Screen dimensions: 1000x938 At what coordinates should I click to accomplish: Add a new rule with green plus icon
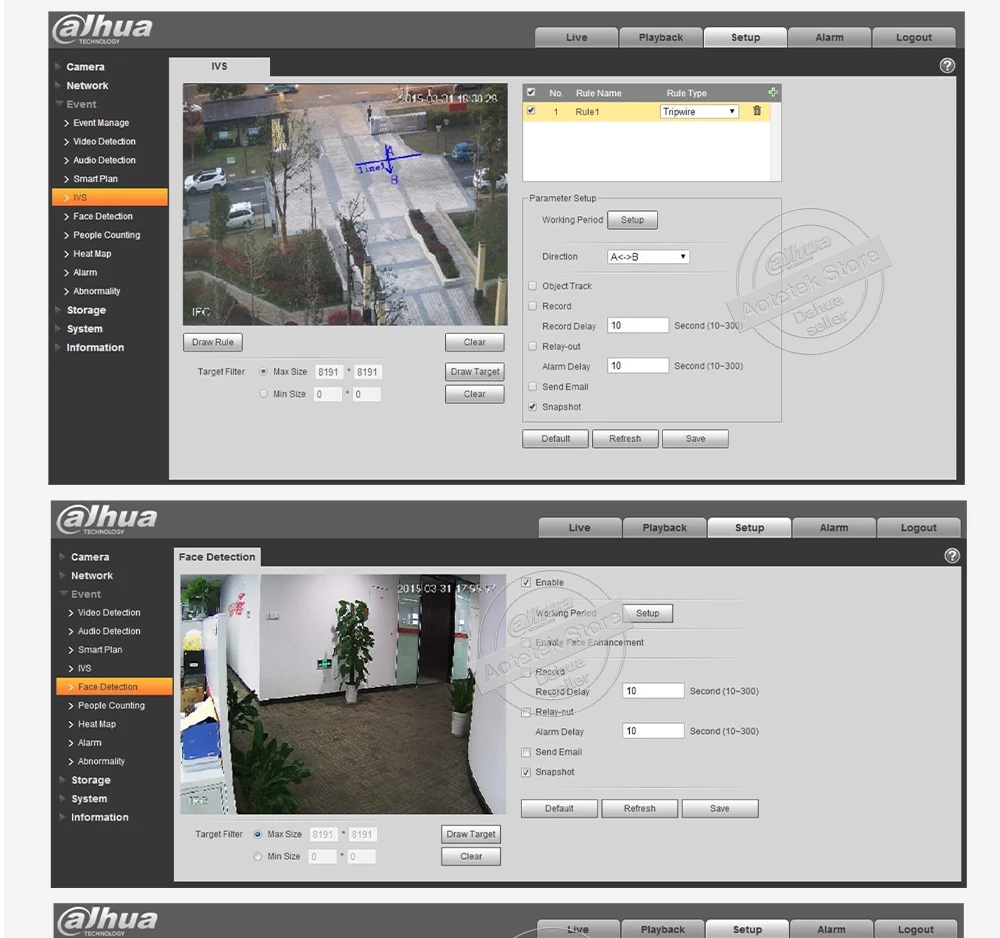773,92
